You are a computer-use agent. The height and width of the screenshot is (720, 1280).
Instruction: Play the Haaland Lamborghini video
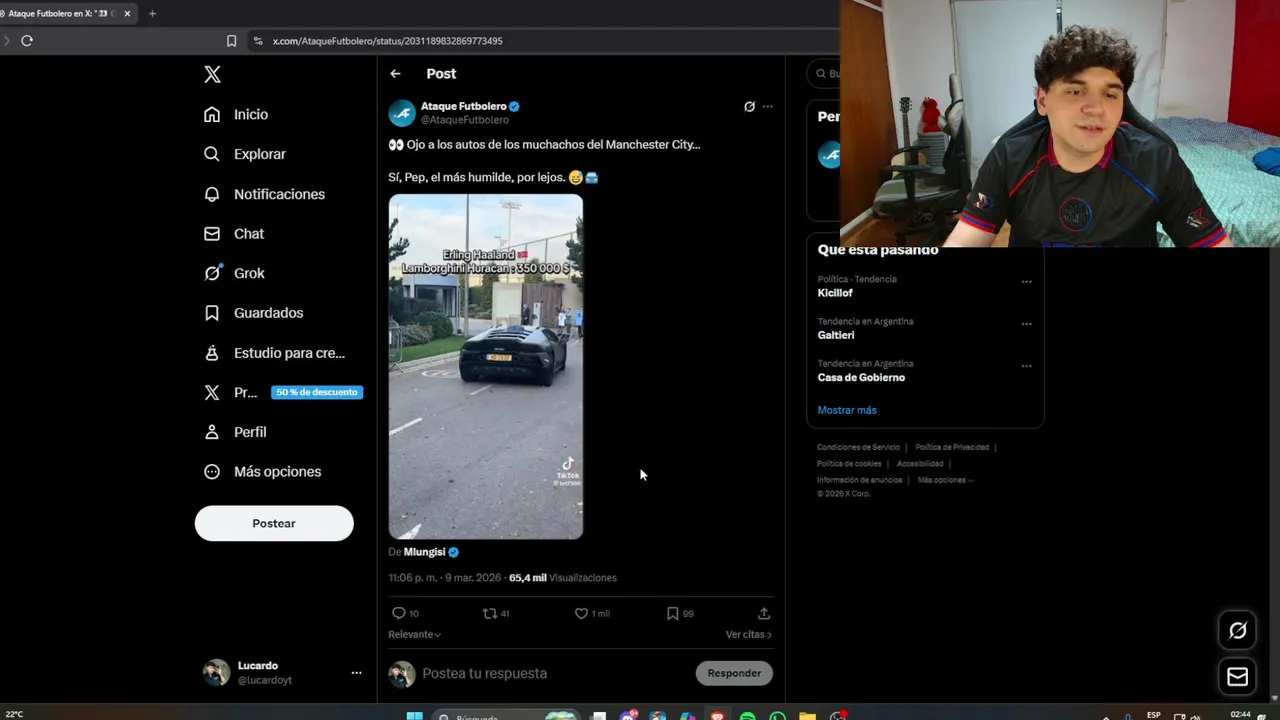486,367
